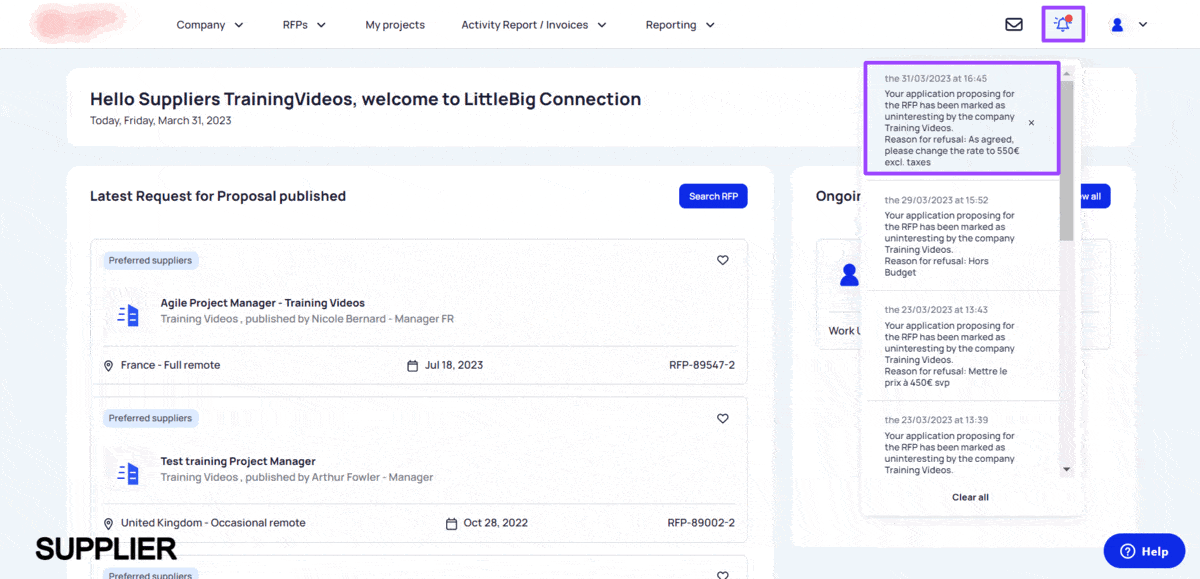Click 'Latest Request for Proposal published' heading
Image resolution: width=1200 pixels, height=579 pixels.
218,196
